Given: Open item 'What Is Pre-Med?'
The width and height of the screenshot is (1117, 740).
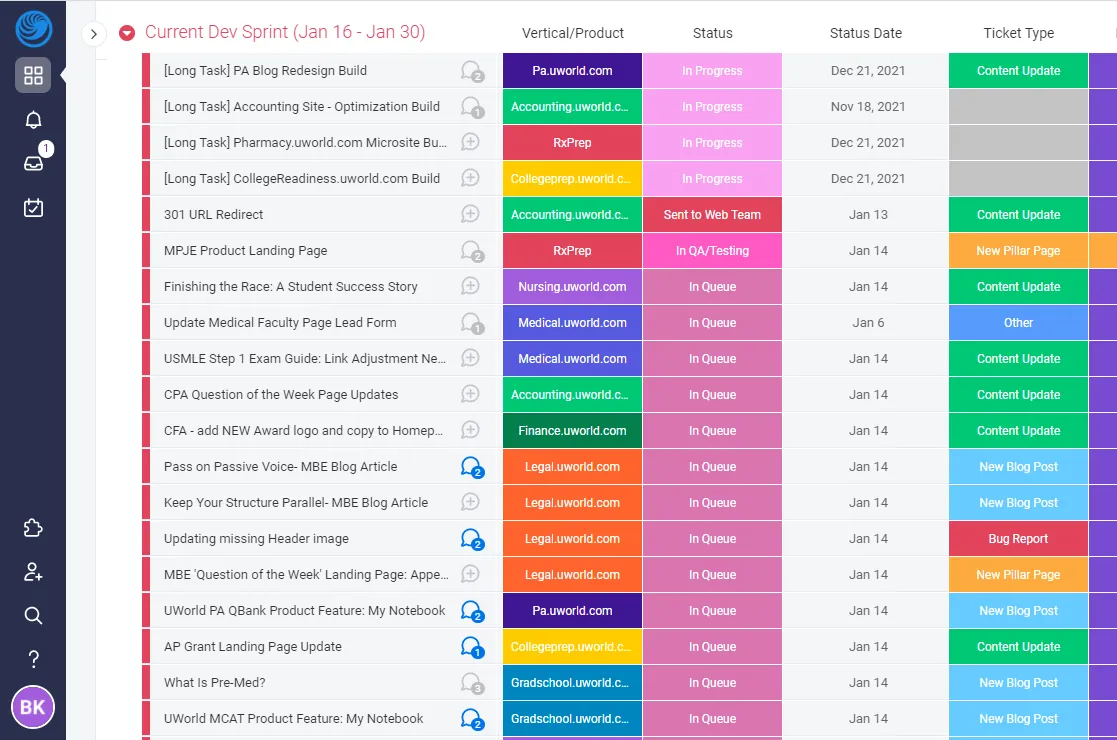Looking at the screenshot, I should click(214, 682).
